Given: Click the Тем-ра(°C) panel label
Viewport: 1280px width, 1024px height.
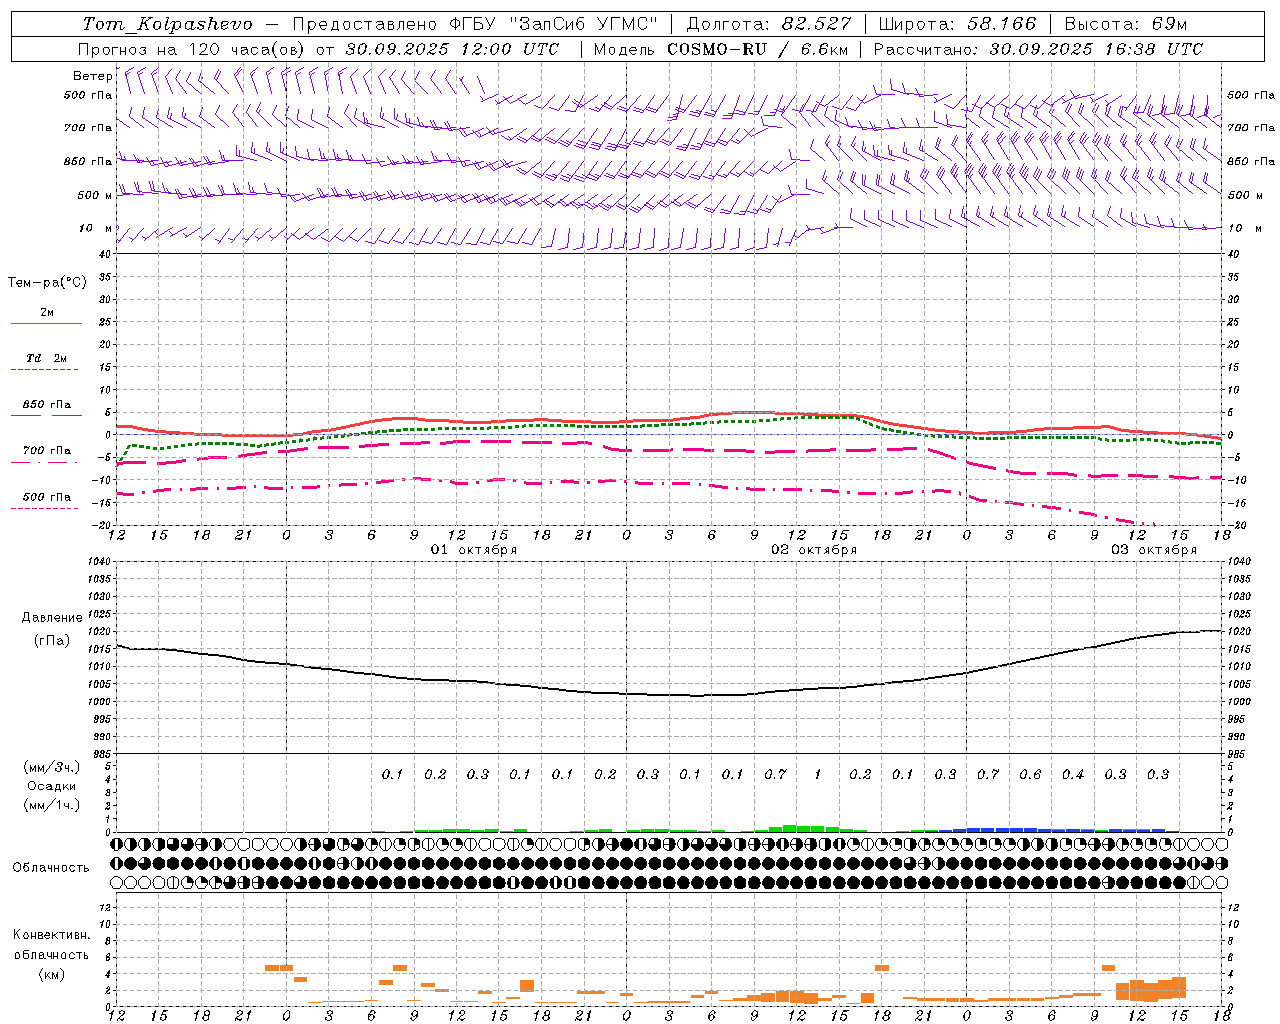Looking at the screenshot, I should pyautogui.click(x=47, y=283).
